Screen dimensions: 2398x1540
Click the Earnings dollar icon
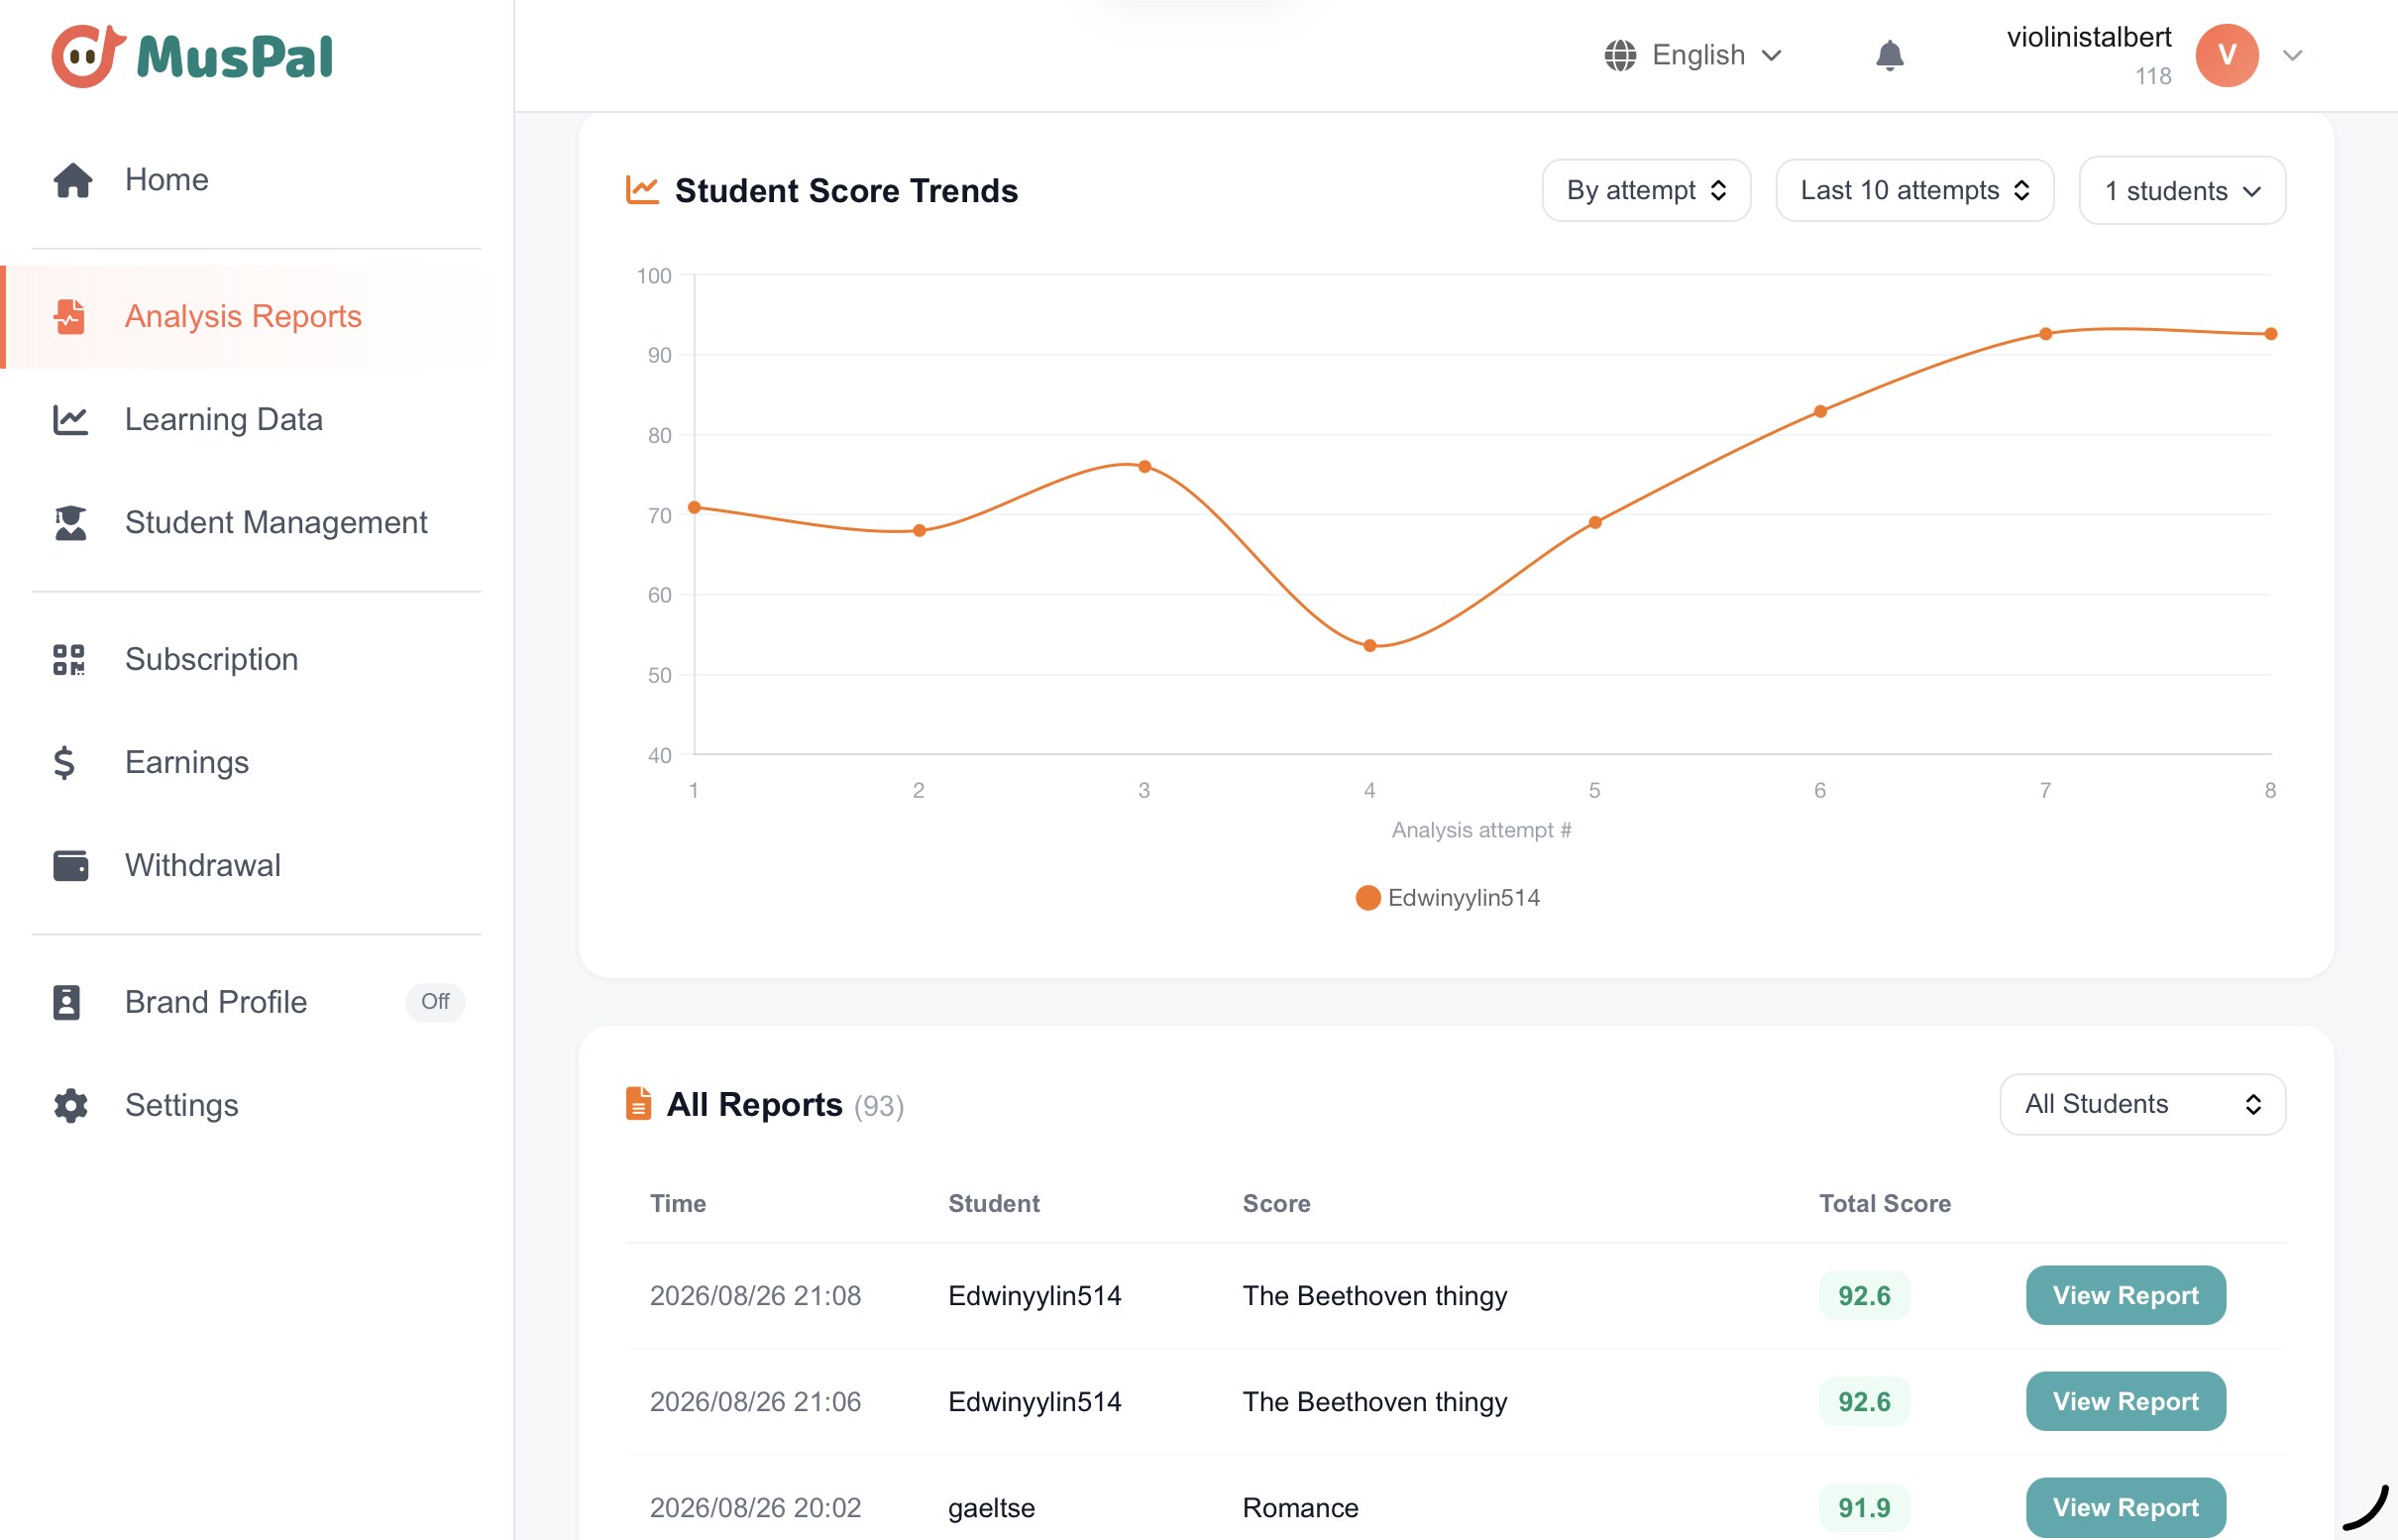[x=64, y=762]
